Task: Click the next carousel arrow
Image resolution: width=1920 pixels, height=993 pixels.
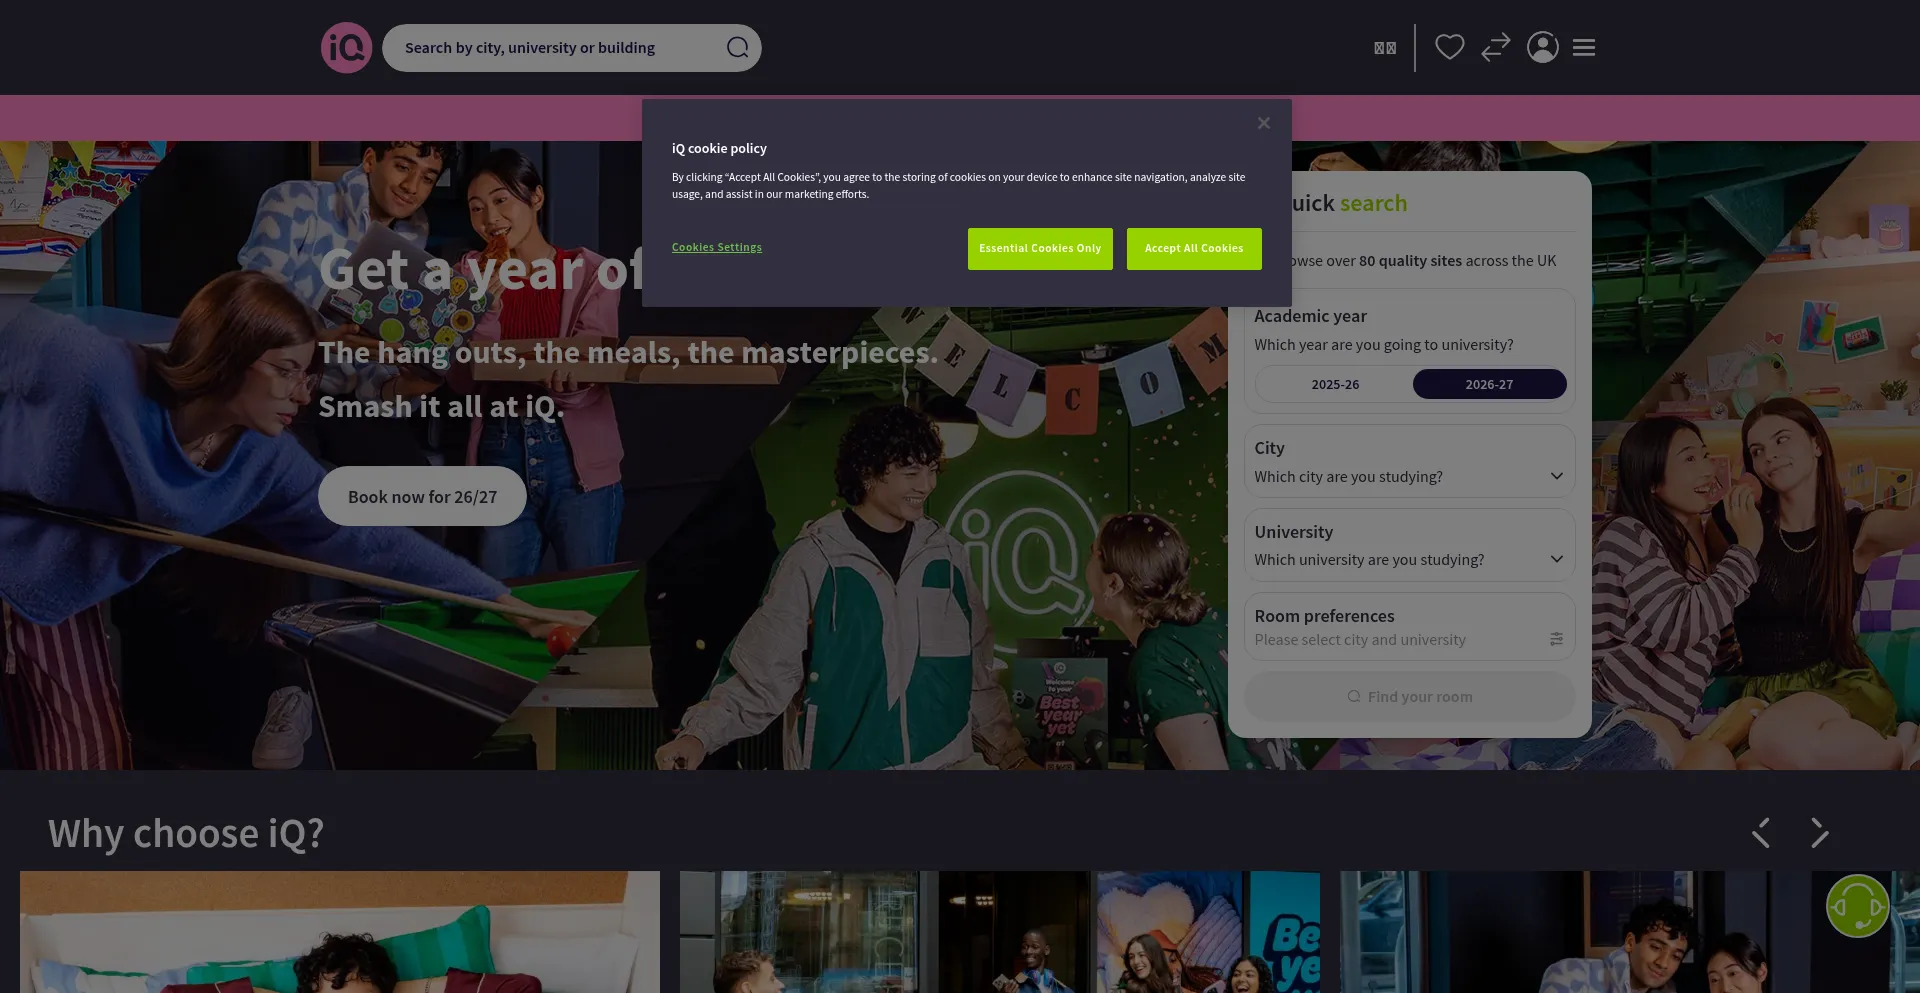Action: point(1819,832)
